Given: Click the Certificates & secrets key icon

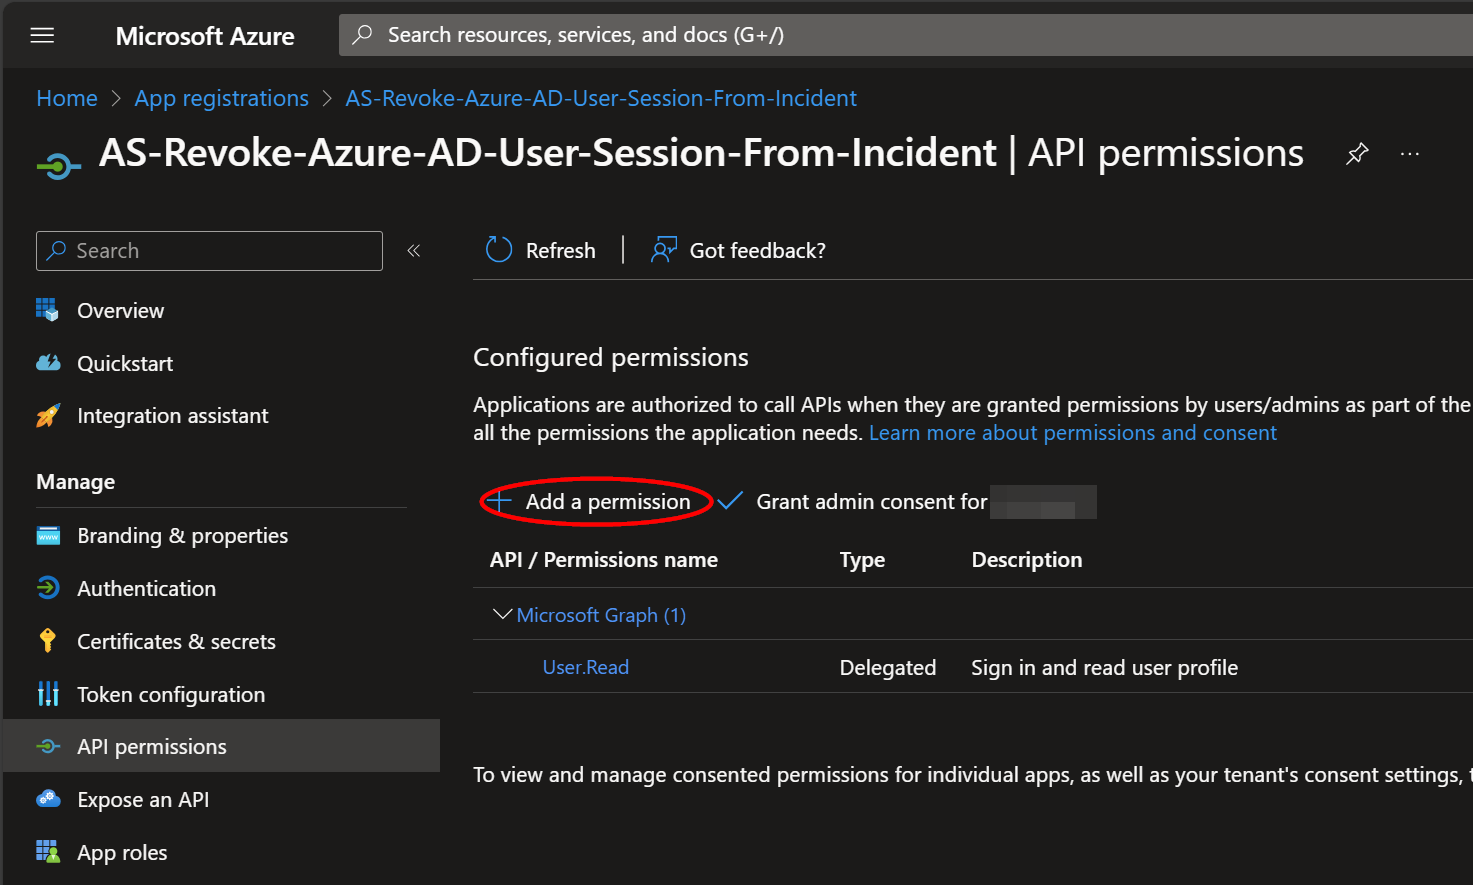Looking at the screenshot, I should pyautogui.click(x=48, y=641).
